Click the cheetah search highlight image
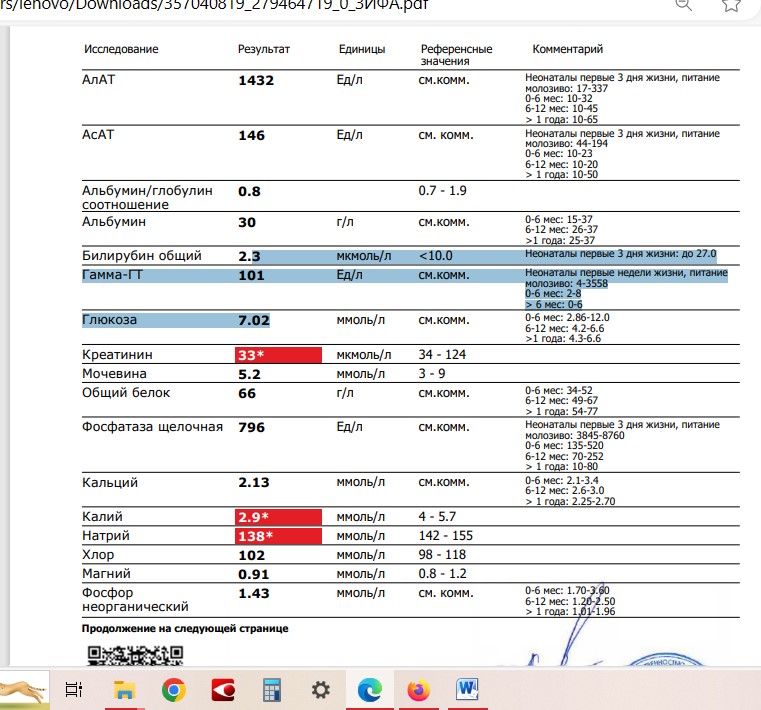The width and height of the screenshot is (761, 710). coord(24,690)
